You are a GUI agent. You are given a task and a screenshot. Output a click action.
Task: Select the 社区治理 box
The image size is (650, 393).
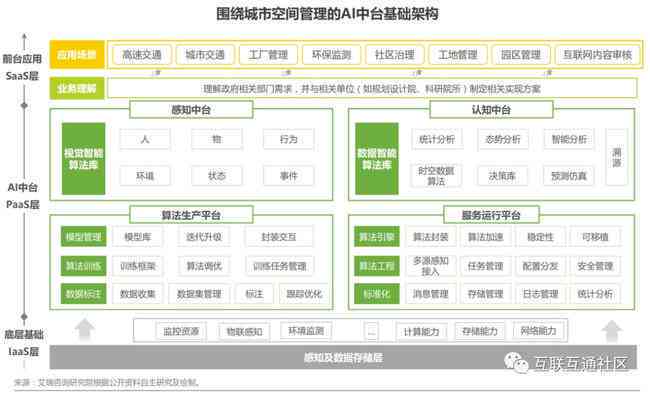click(394, 55)
